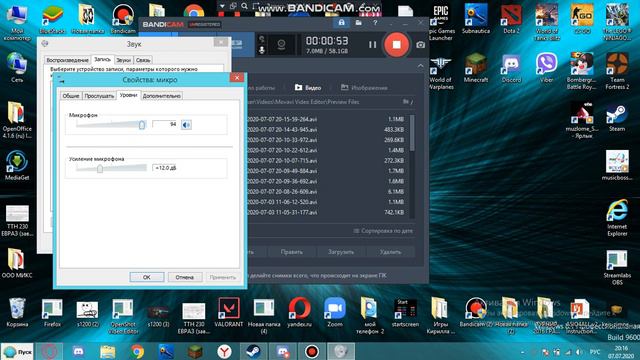Screen dimensions: 640x360
Task: Open the Minecraft desktop shortcut
Action: [476, 69]
